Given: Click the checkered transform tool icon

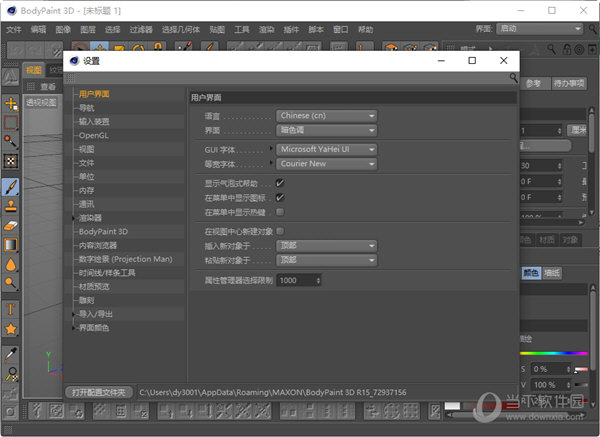Looking at the screenshot, I should coord(11,161).
